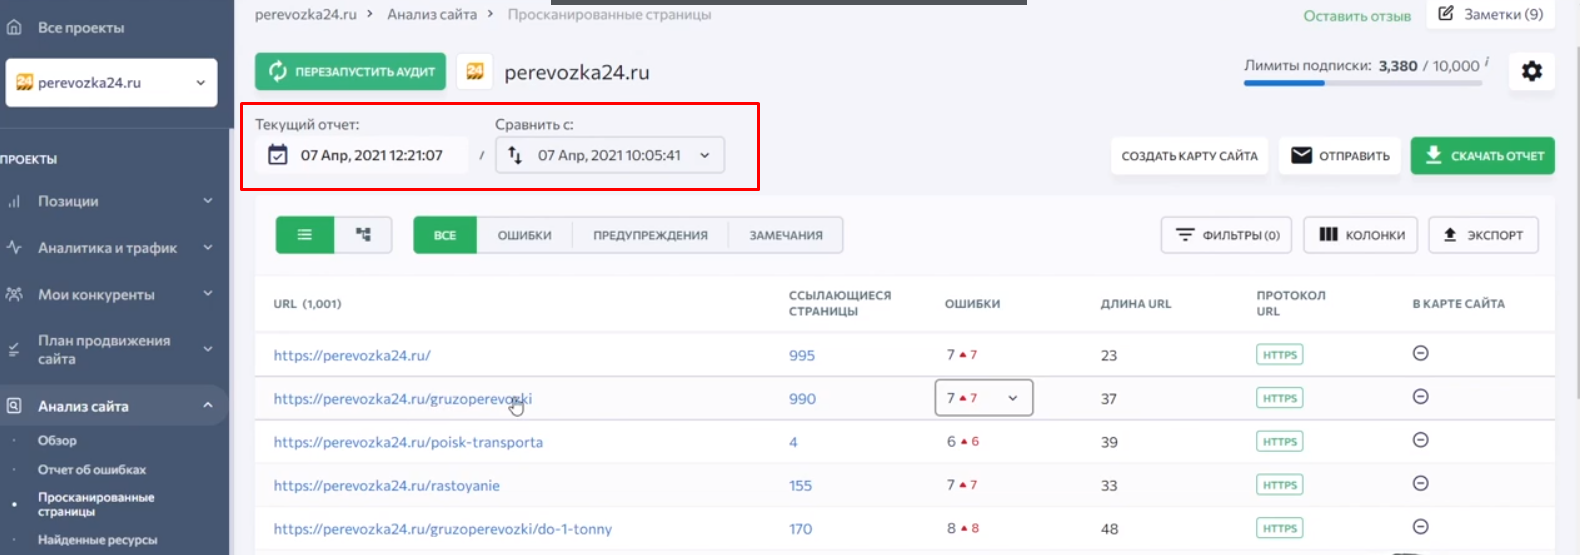Open Обзор in sidebar submenu

coord(57,440)
